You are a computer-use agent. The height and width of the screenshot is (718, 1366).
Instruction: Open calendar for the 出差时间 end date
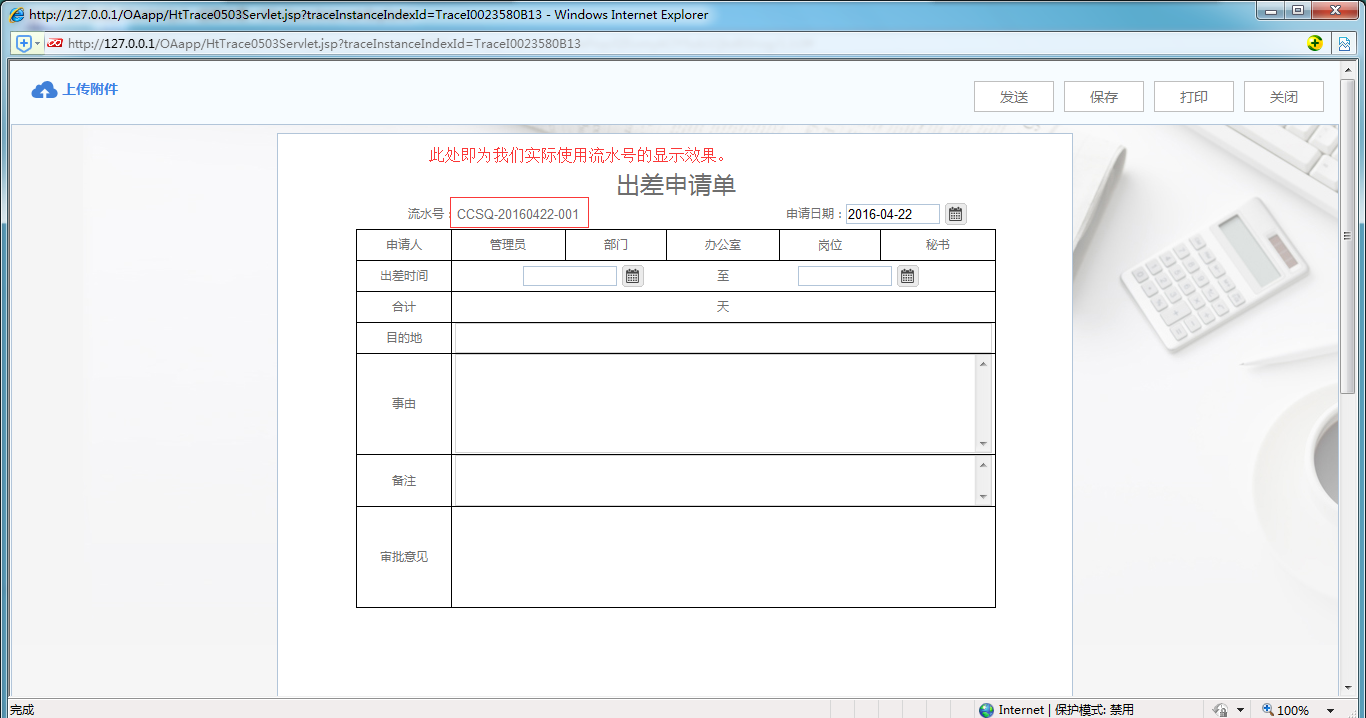(907, 276)
